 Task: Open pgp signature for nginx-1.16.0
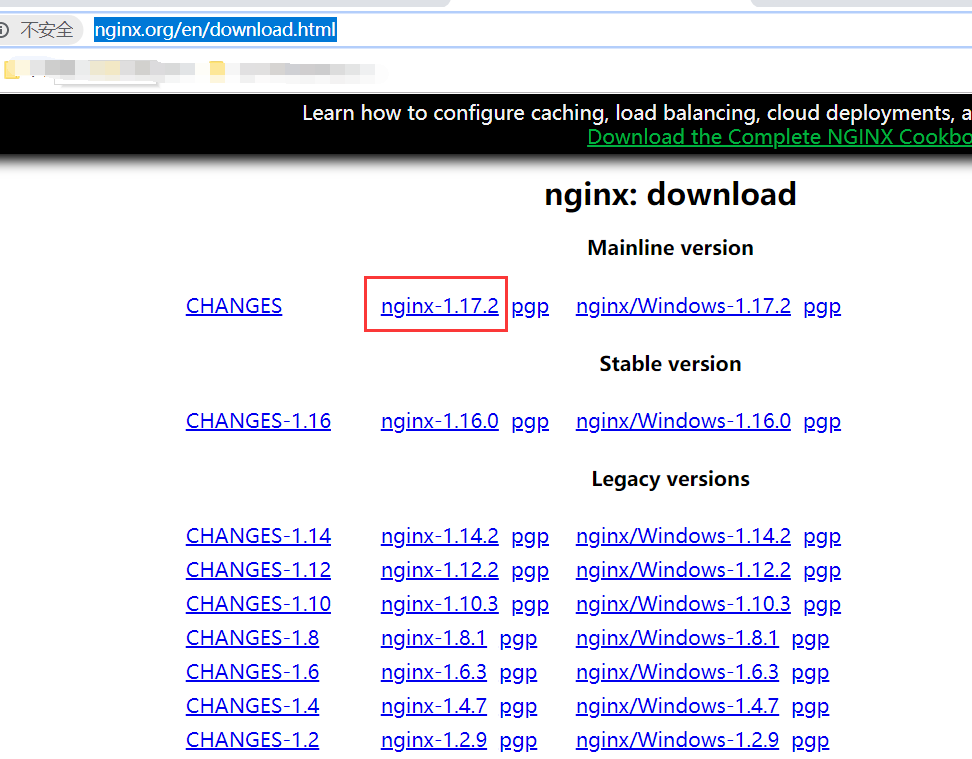coord(530,423)
